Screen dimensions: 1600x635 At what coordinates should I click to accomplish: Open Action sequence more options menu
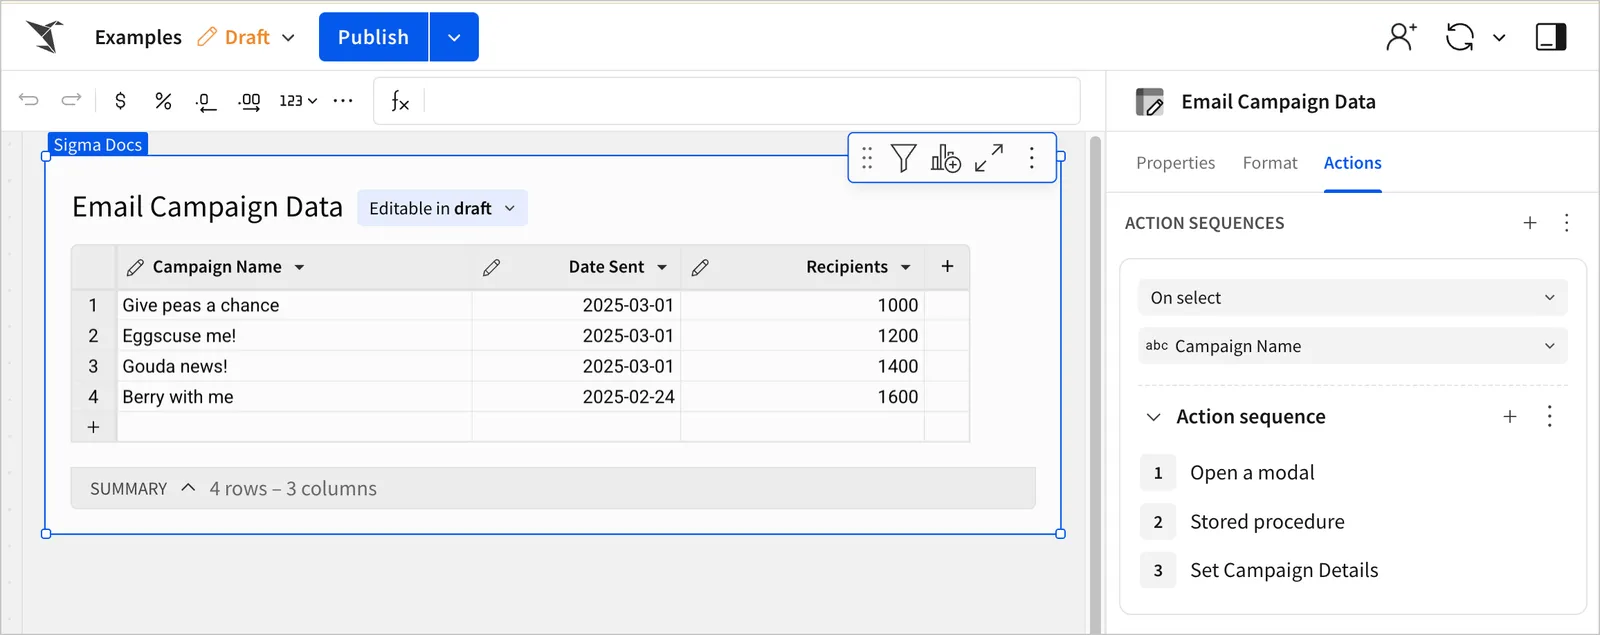tap(1549, 417)
